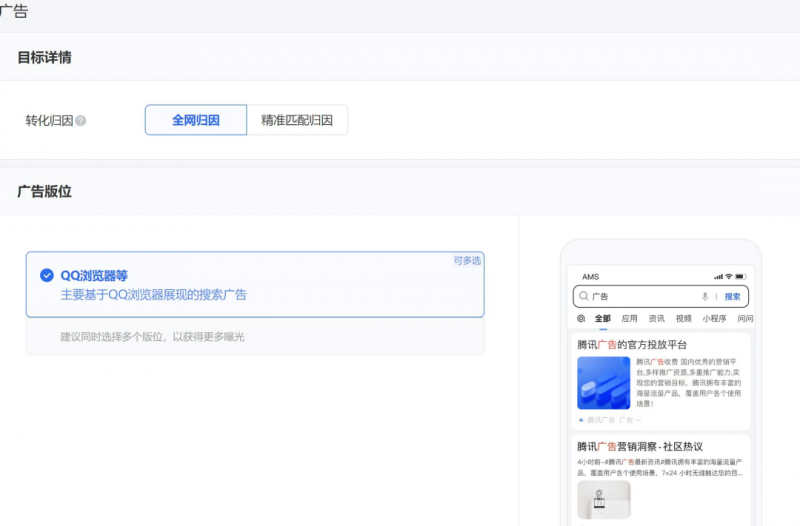Open the 资讯 tab in preview
This screenshot has height=526, width=800.
coord(656,319)
